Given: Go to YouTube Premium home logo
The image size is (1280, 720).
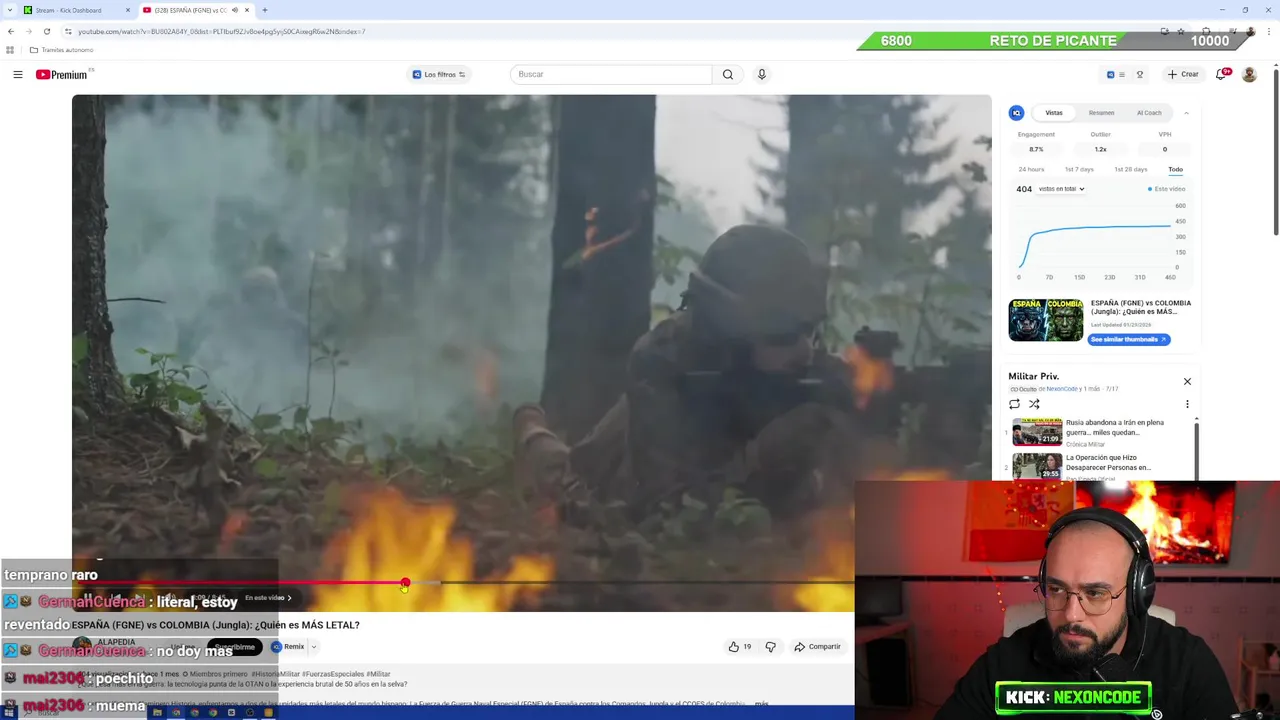Looking at the screenshot, I should [x=62, y=74].
